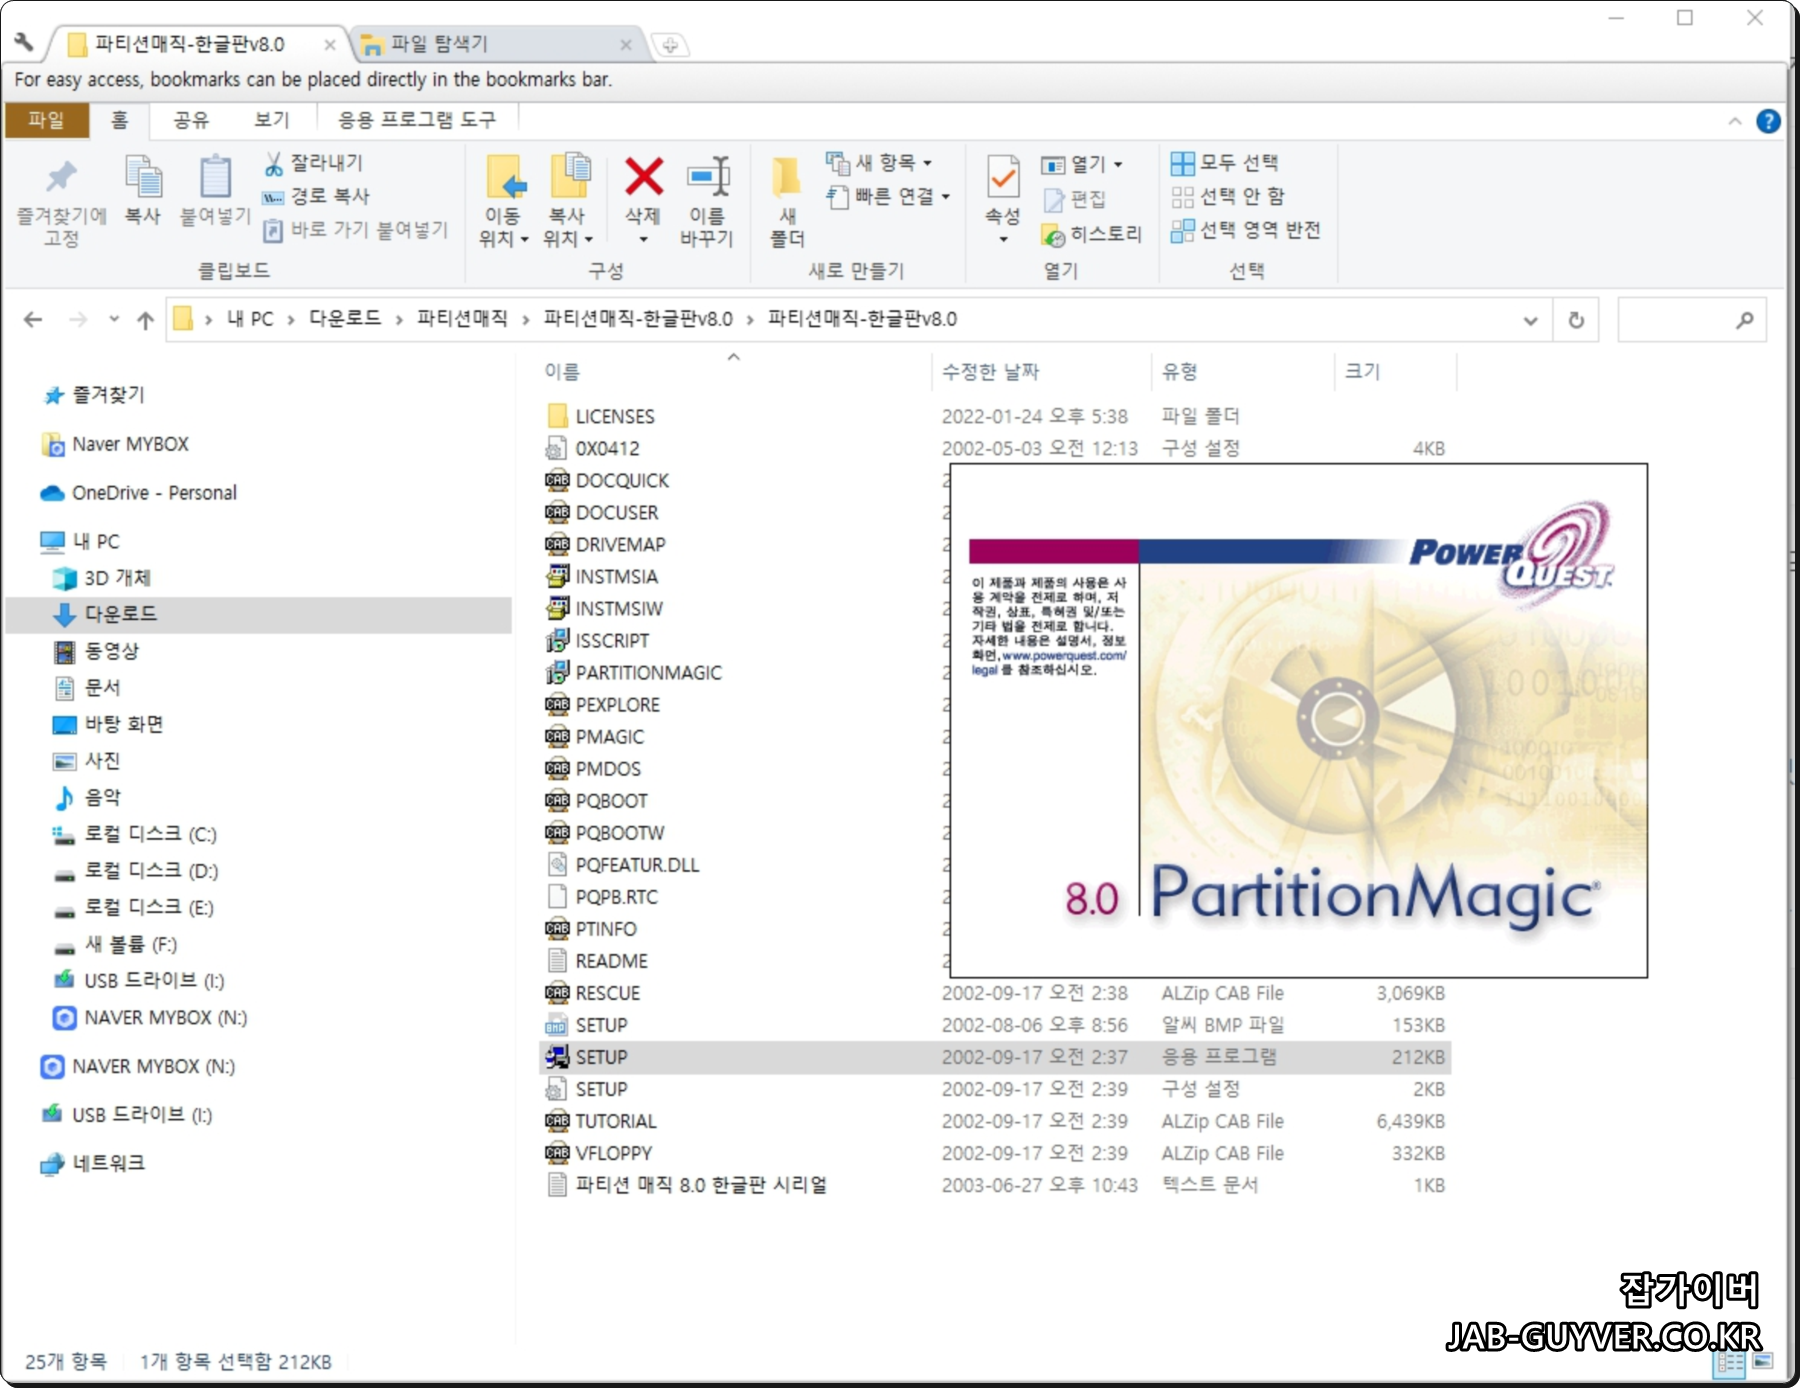Select 잘라내기 scissors command
The image size is (1800, 1388).
[314, 162]
